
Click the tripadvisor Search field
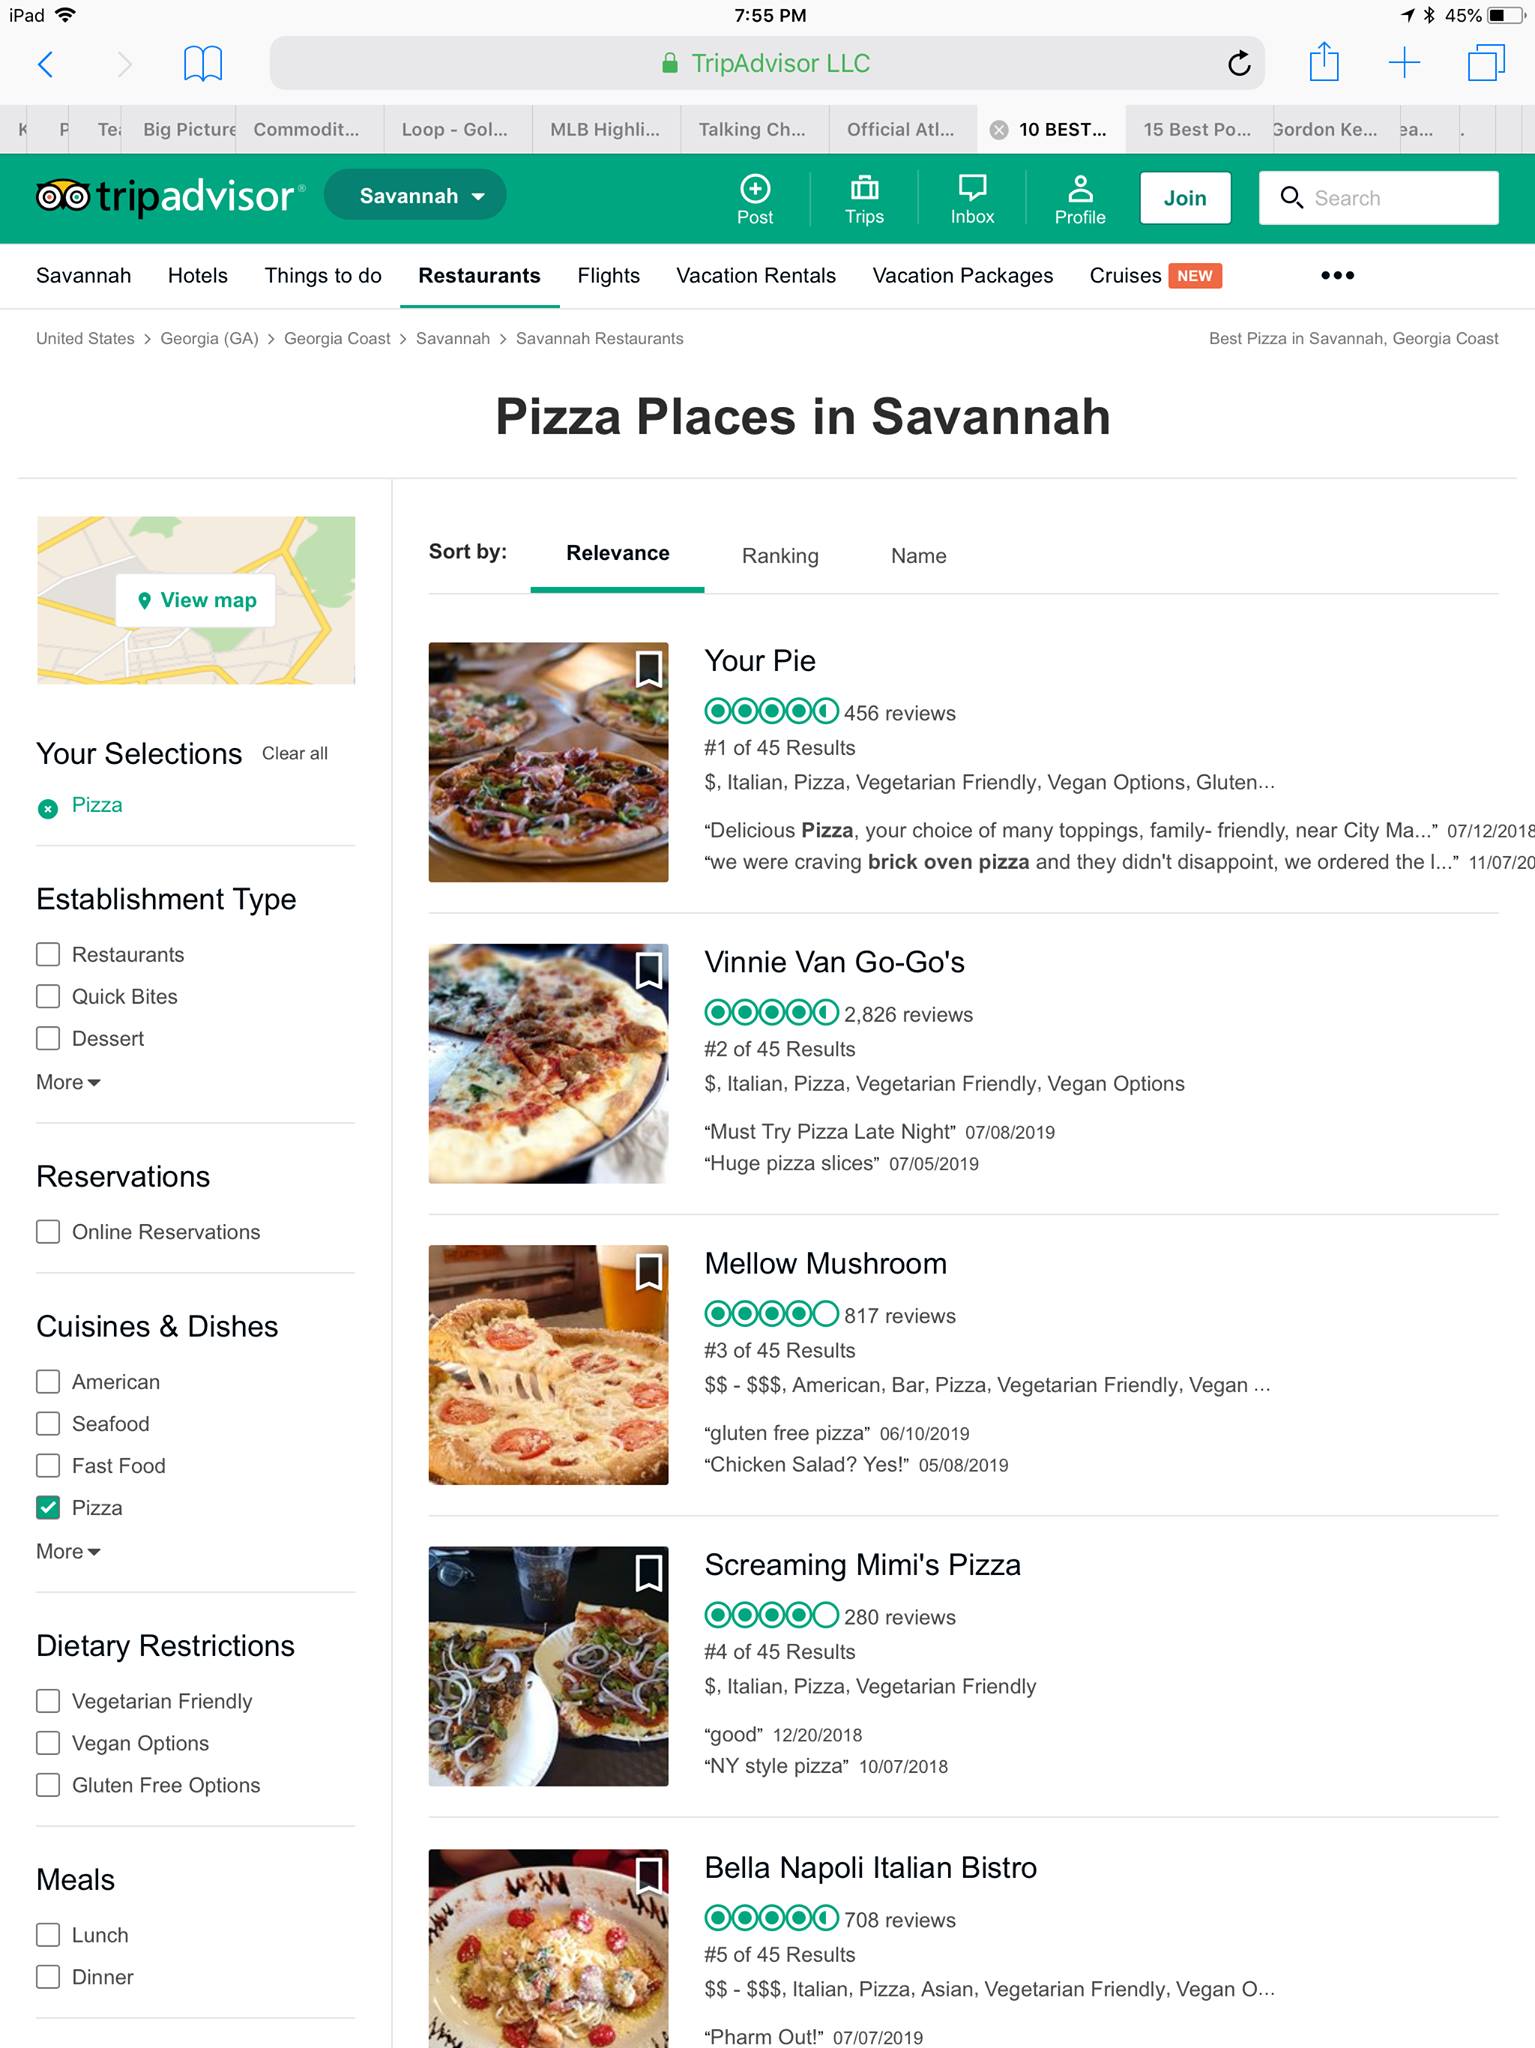point(1378,198)
